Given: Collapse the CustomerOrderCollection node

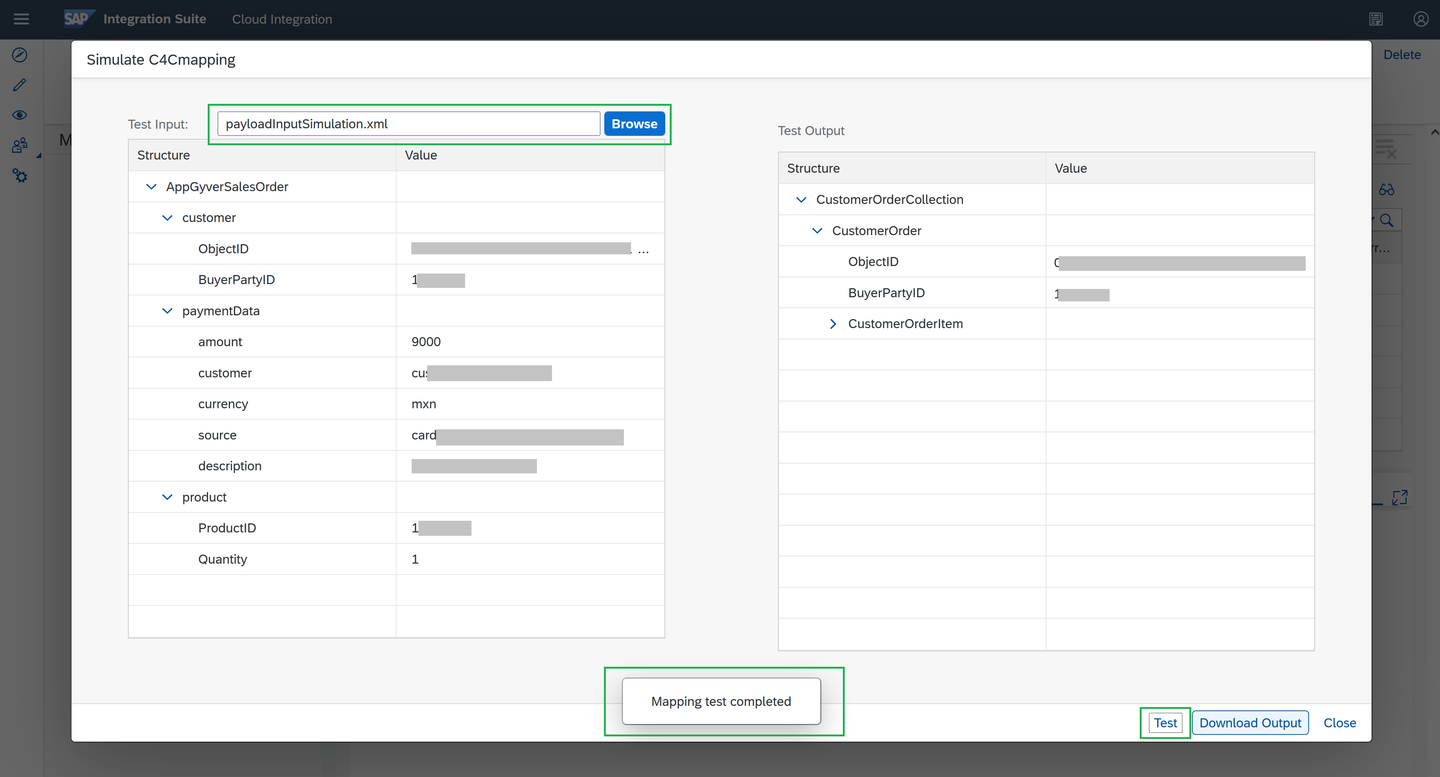Looking at the screenshot, I should click(801, 200).
